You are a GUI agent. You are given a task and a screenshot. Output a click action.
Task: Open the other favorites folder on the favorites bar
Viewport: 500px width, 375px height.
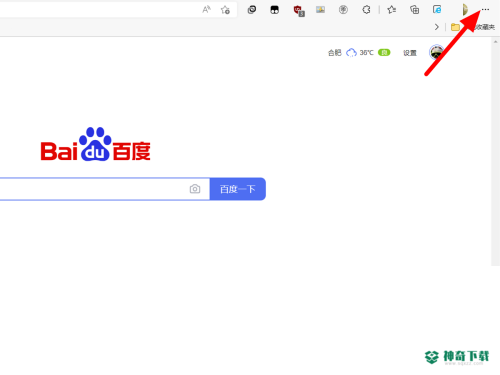(473, 27)
